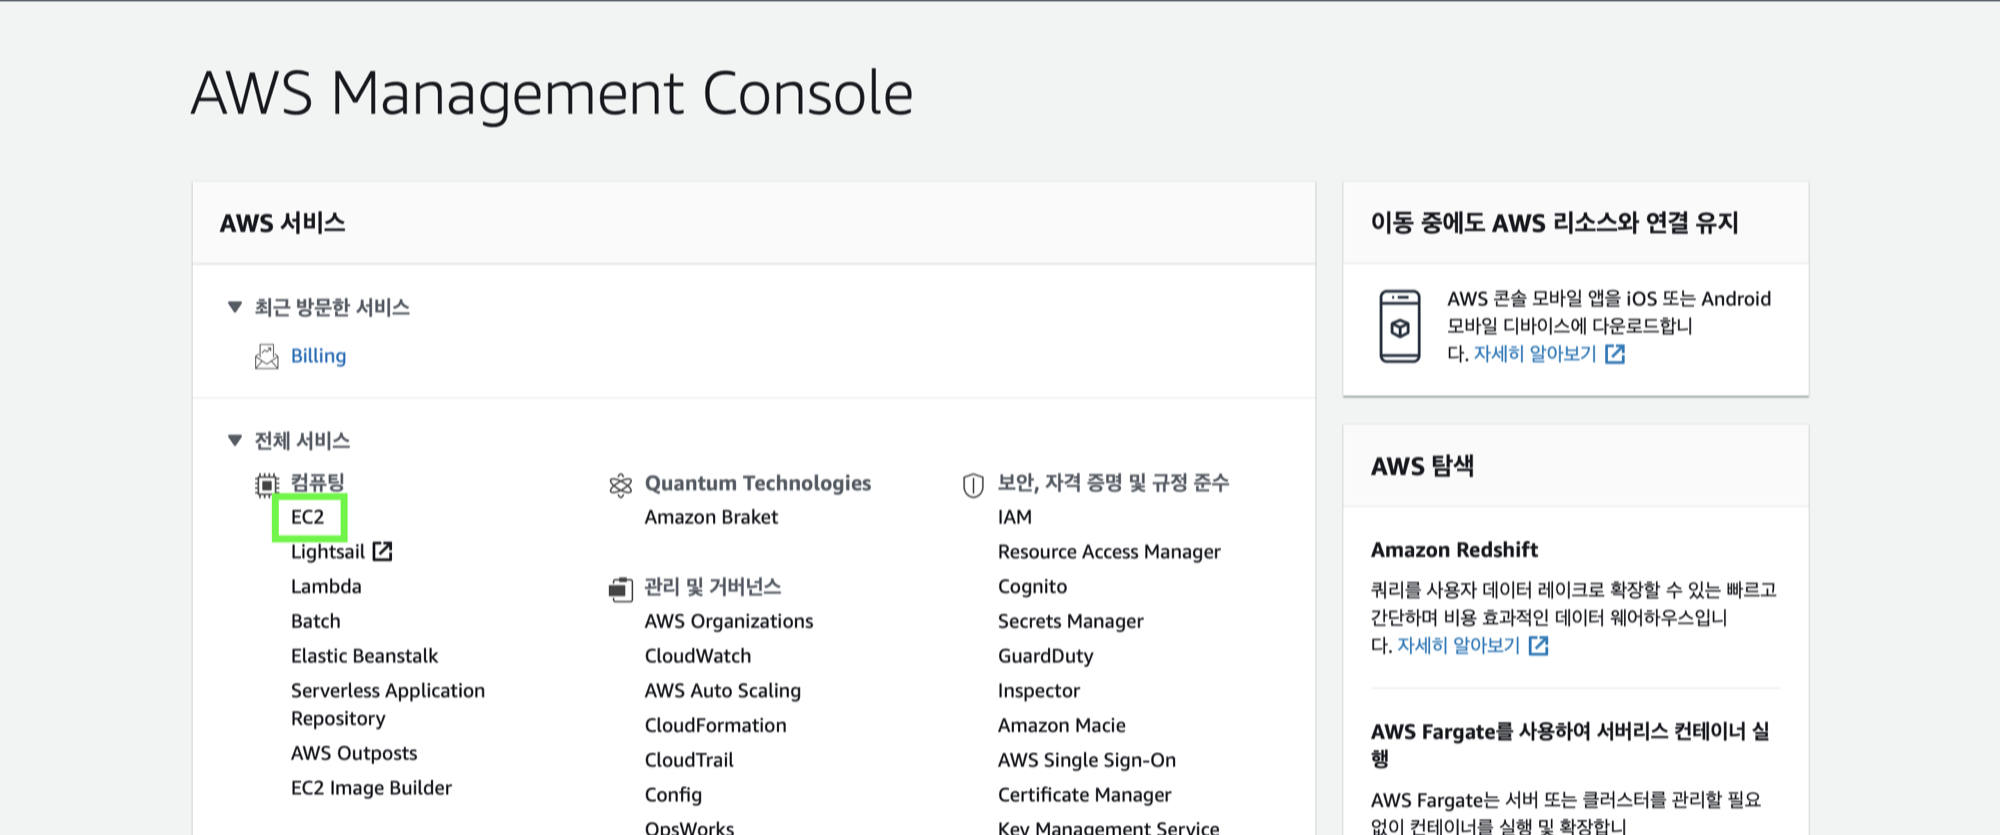Click the 컴퓨팅 compute chip icon
2000x835 pixels.
(266, 485)
